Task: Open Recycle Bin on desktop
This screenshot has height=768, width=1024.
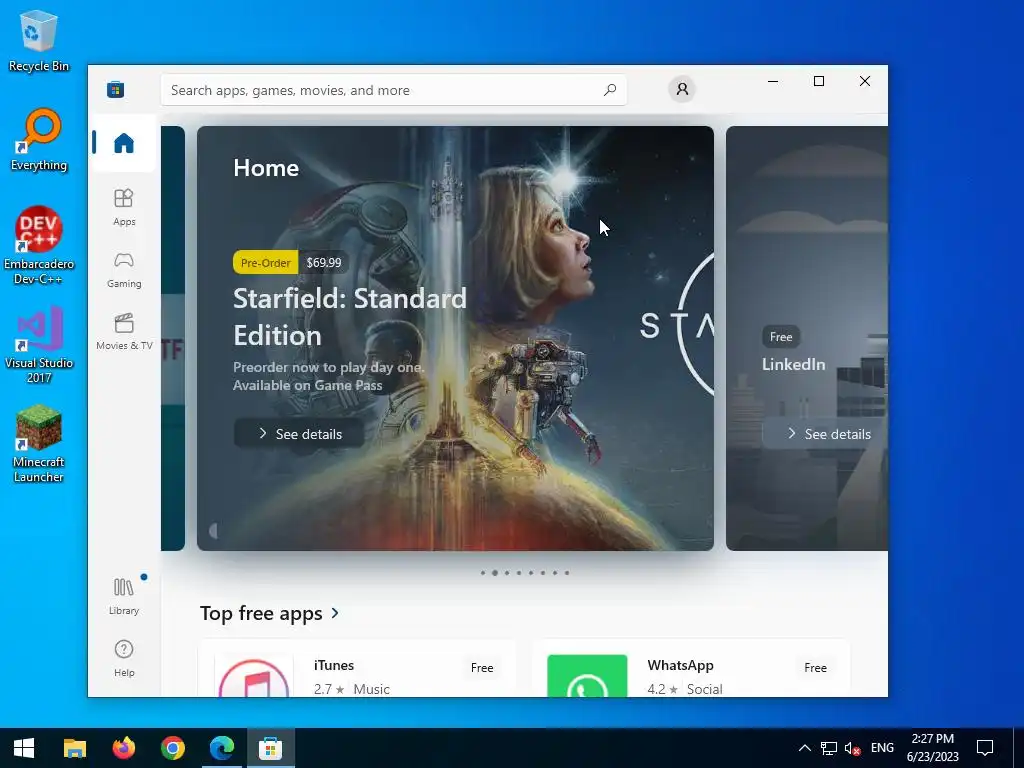Action: pyautogui.click(x=39, y=40)
